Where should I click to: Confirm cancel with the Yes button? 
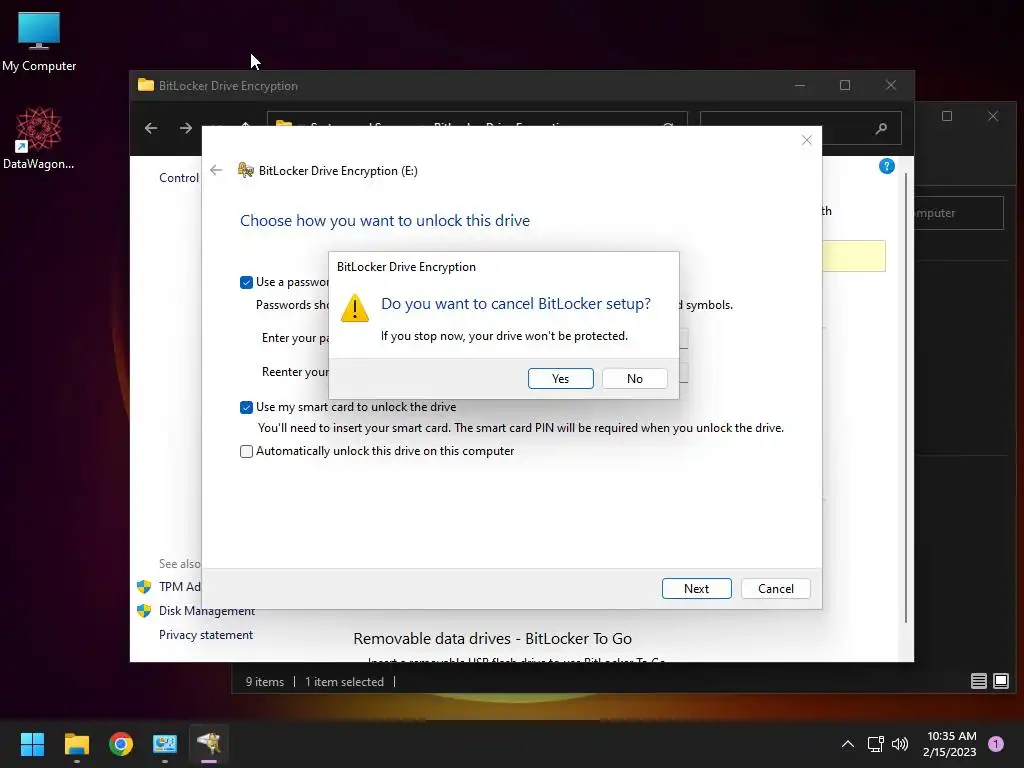(x=560, y=379)
